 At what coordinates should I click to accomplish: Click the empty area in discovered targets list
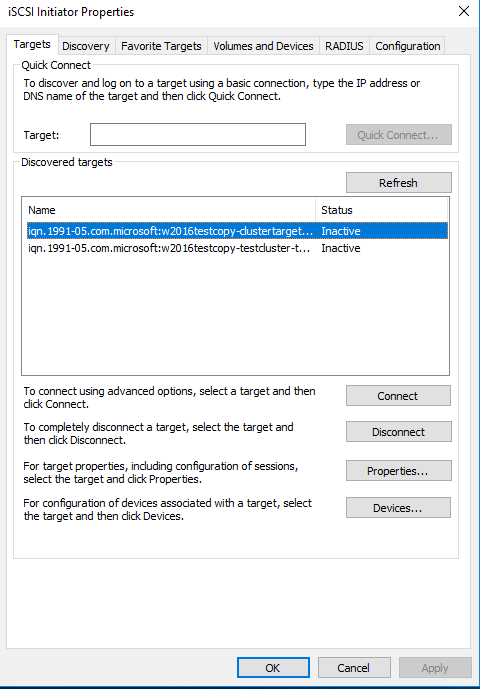235,316
